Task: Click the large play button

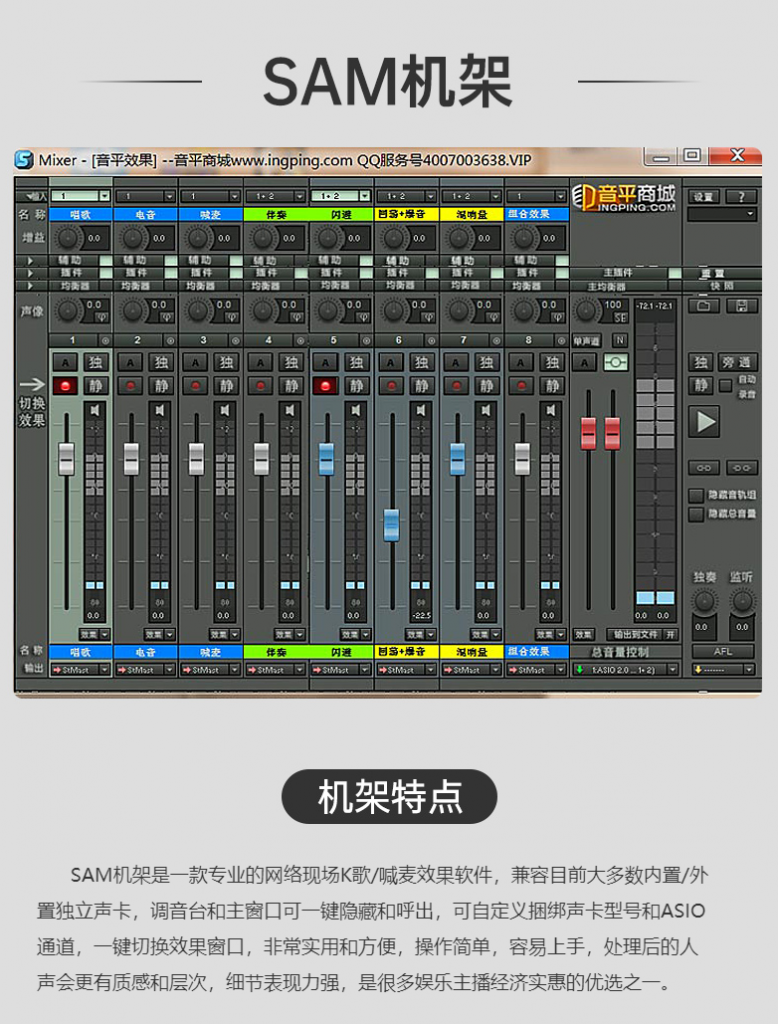Action: (704, 421)
